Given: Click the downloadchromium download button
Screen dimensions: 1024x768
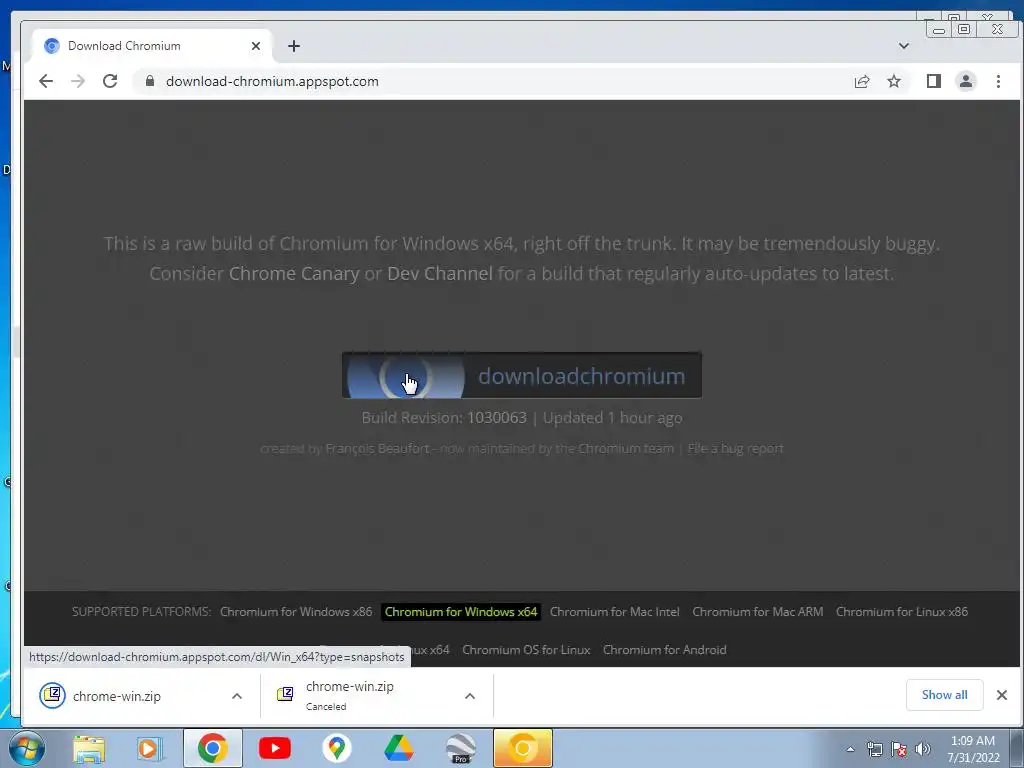Looking at the screenshot, I should pos(522,376).
